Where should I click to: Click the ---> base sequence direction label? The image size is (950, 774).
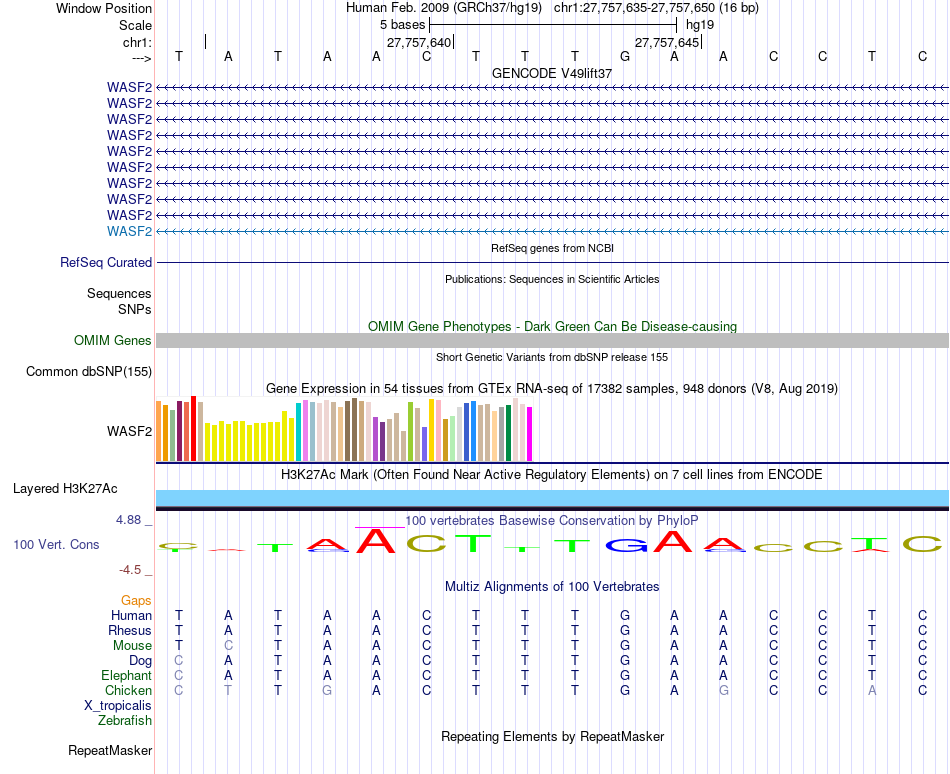coord(141,58)
